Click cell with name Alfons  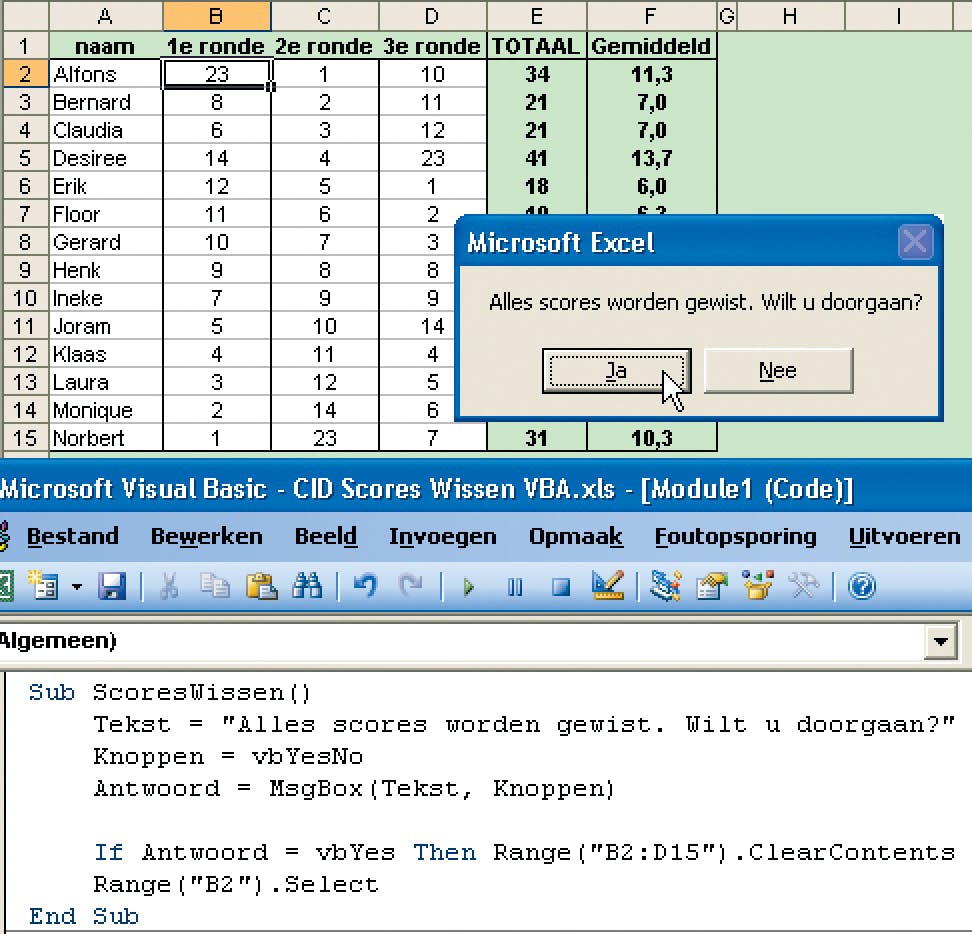point(105,74)
